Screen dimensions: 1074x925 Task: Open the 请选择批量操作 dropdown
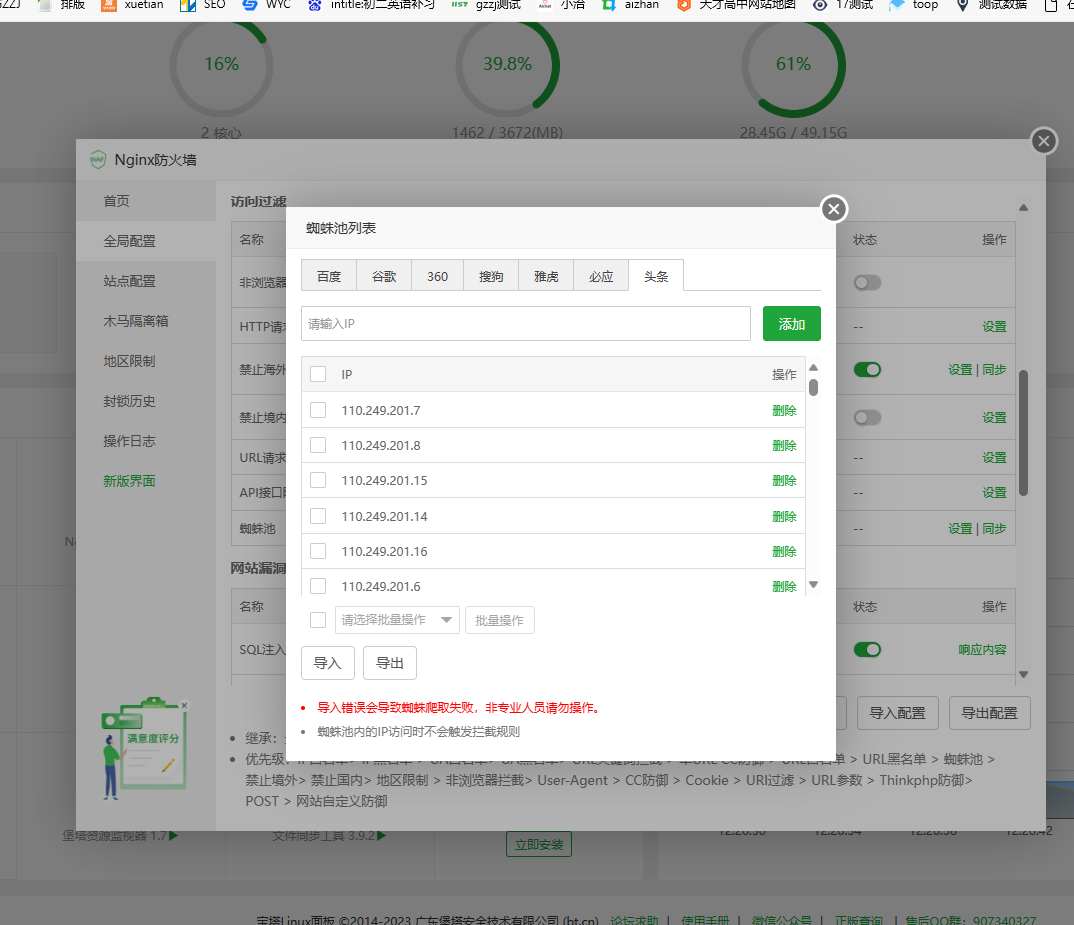pos(397,620)
